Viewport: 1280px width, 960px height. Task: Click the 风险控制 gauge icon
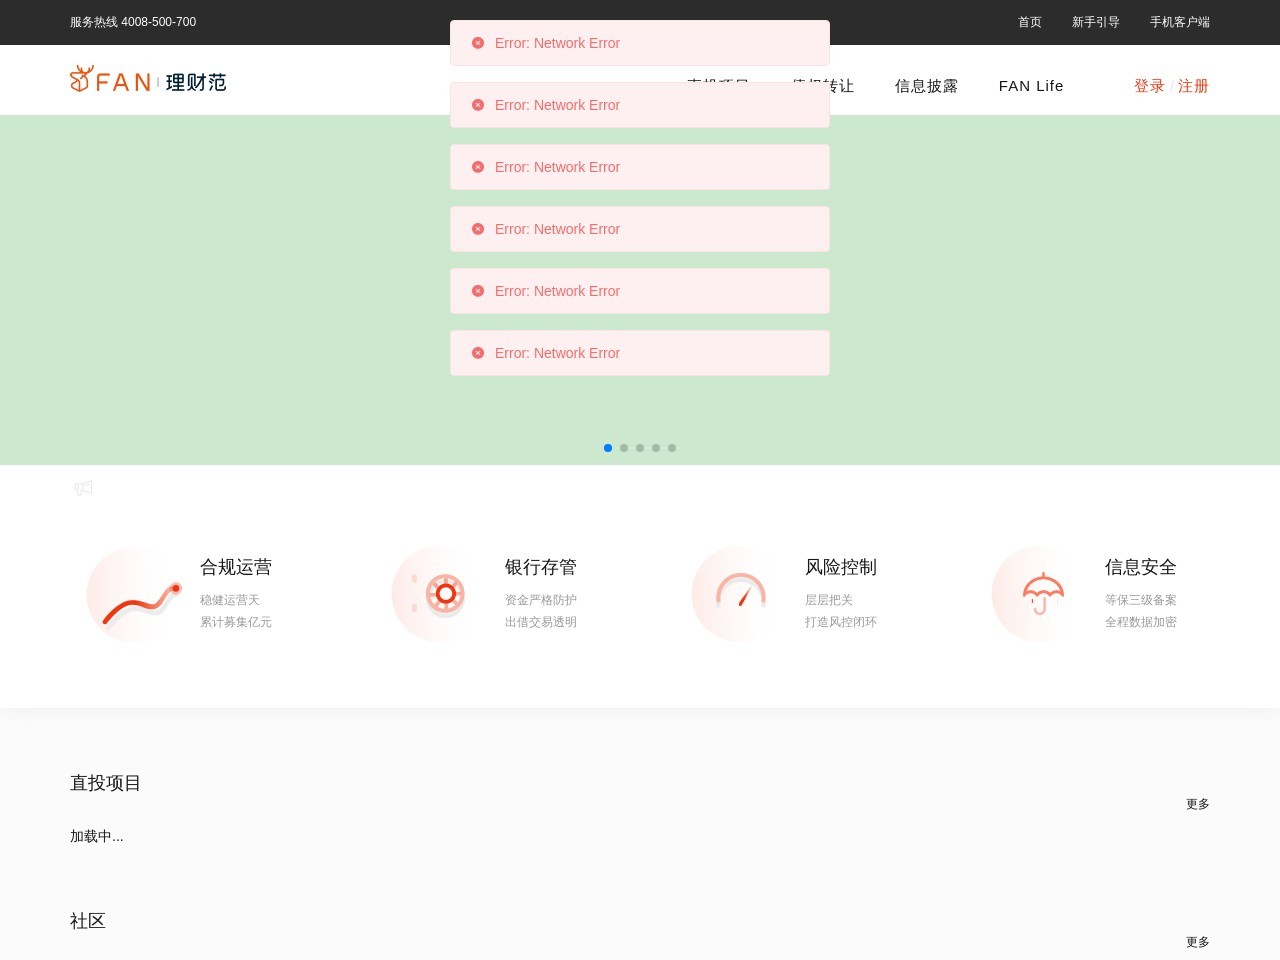click(x=741, y=593)
